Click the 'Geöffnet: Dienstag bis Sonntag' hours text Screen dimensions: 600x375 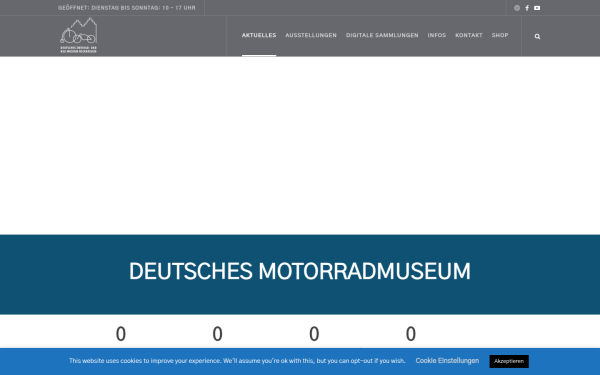point(127,8)
